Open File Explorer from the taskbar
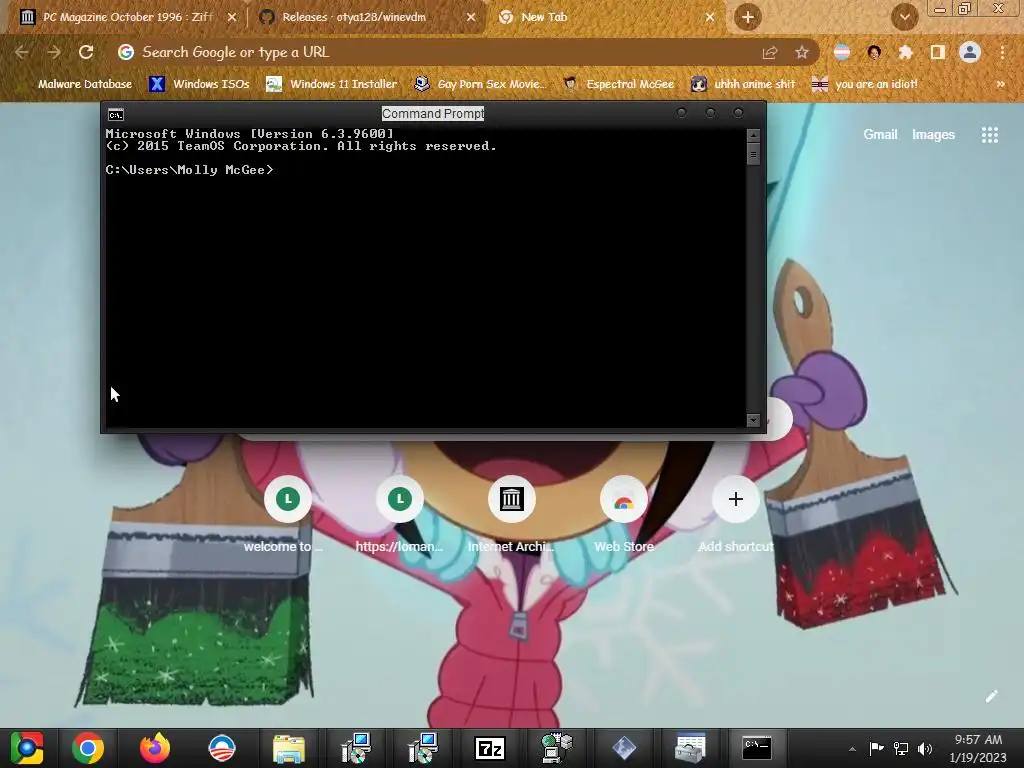Screen dimensions: 1024x768 tap(289, 748)
